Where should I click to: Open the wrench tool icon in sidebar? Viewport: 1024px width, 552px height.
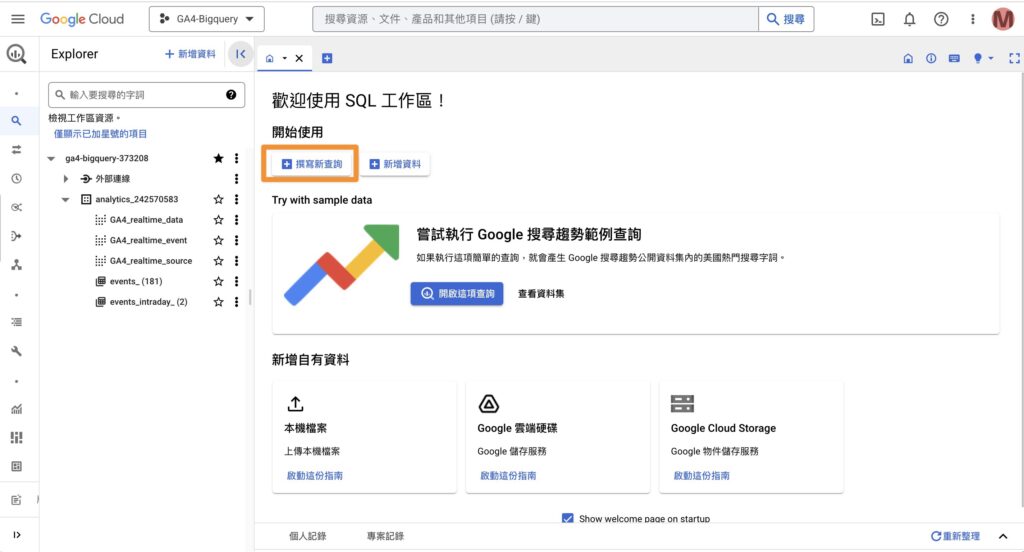[16, 351]
